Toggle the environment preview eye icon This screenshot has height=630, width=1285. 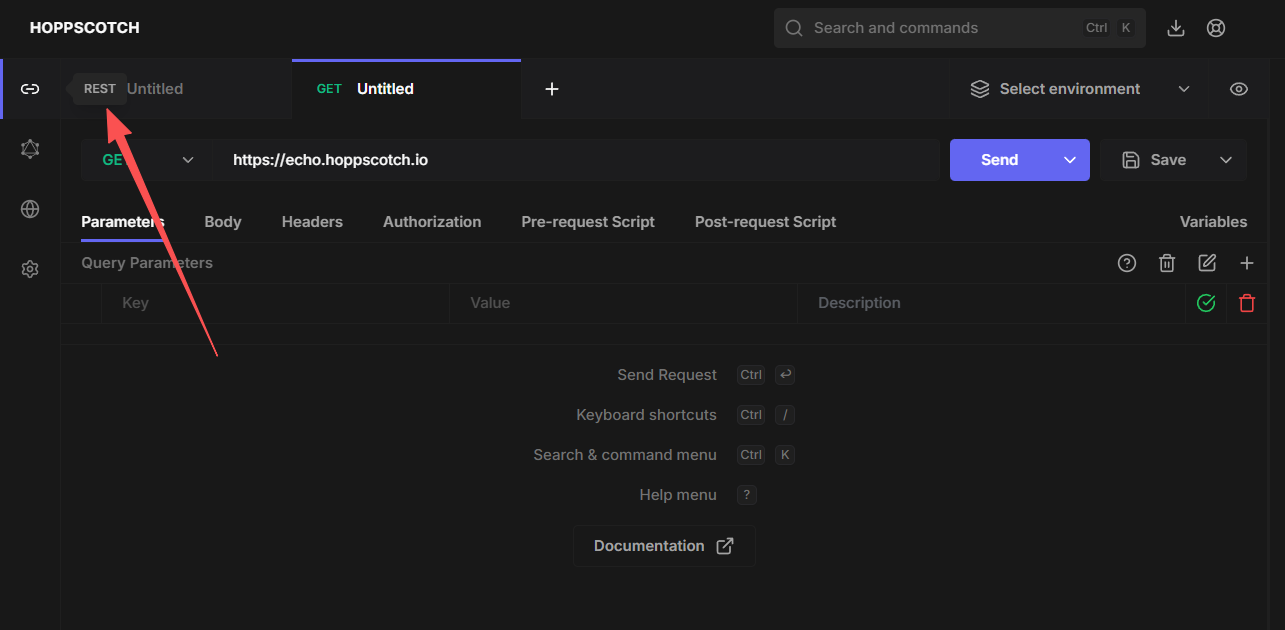click(1239, 89)
